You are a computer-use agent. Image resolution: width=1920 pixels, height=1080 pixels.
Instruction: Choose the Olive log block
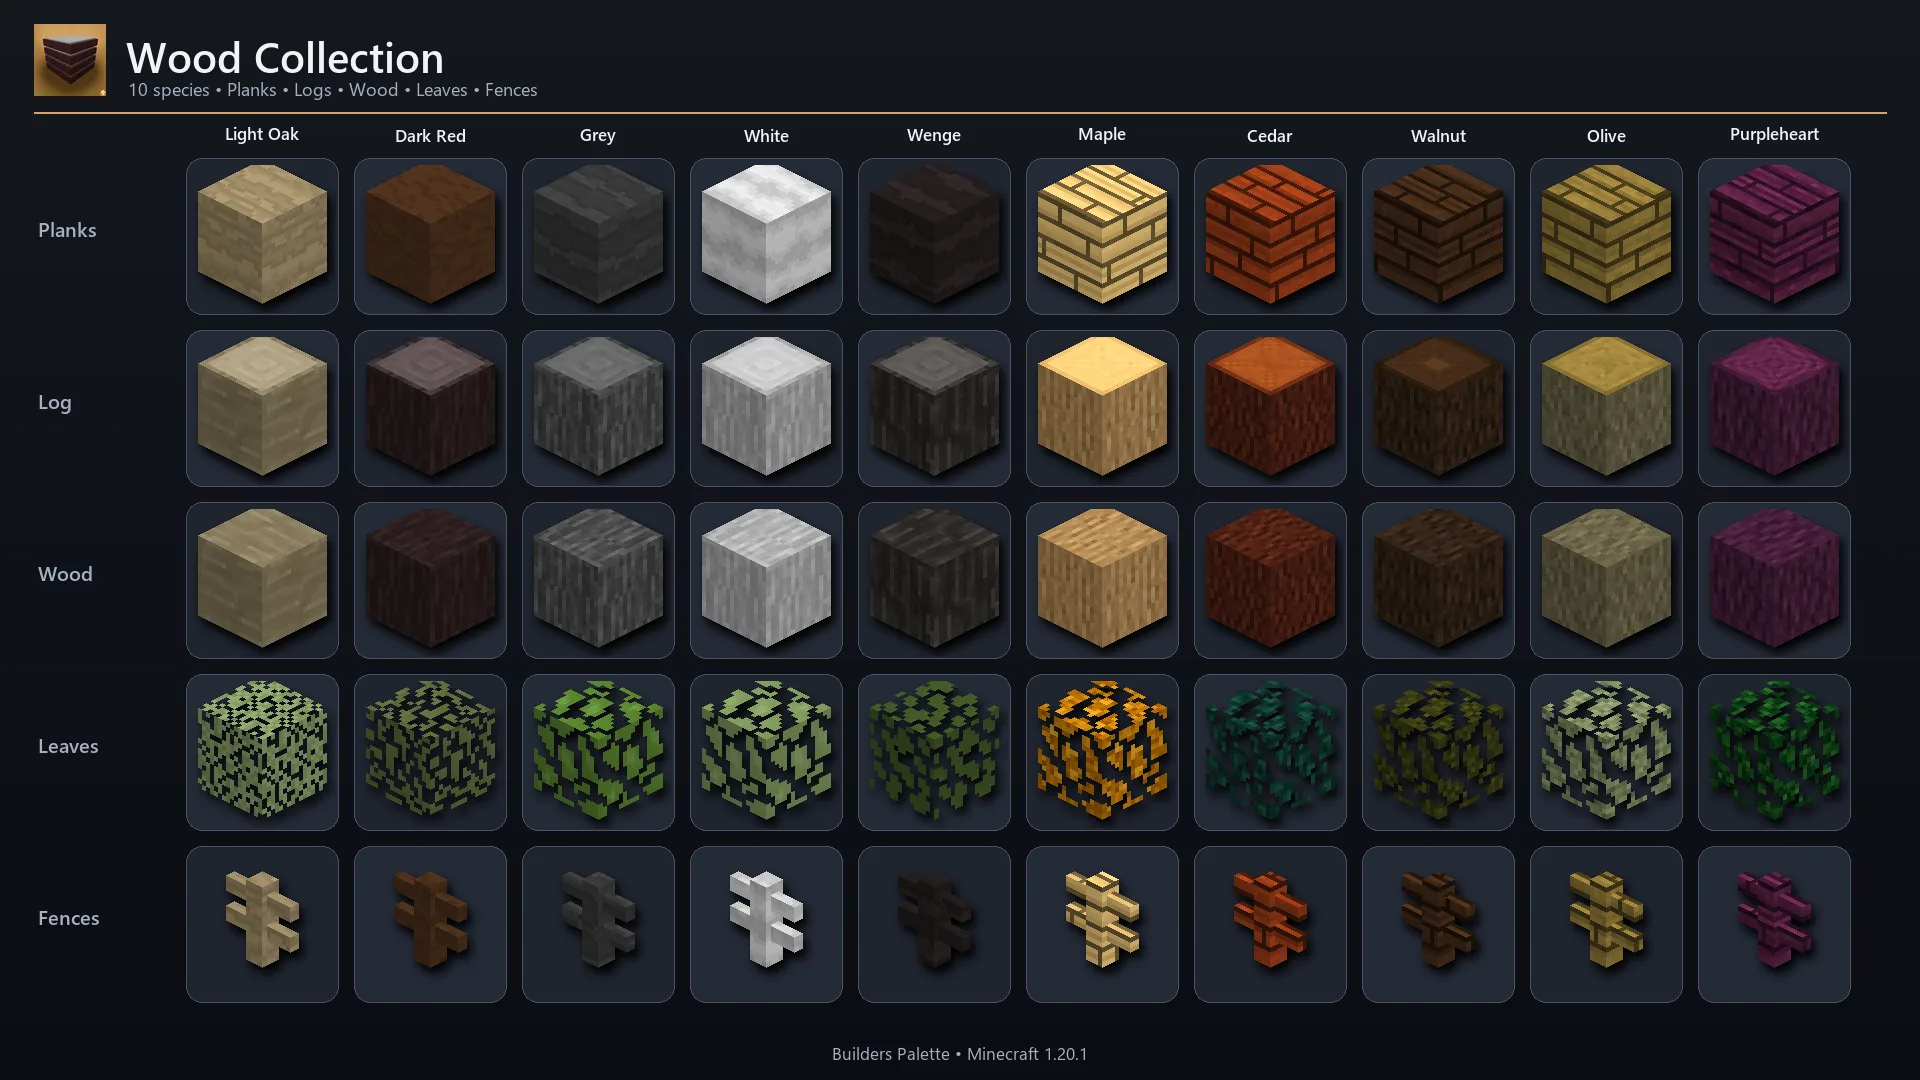pos(1606,408)
